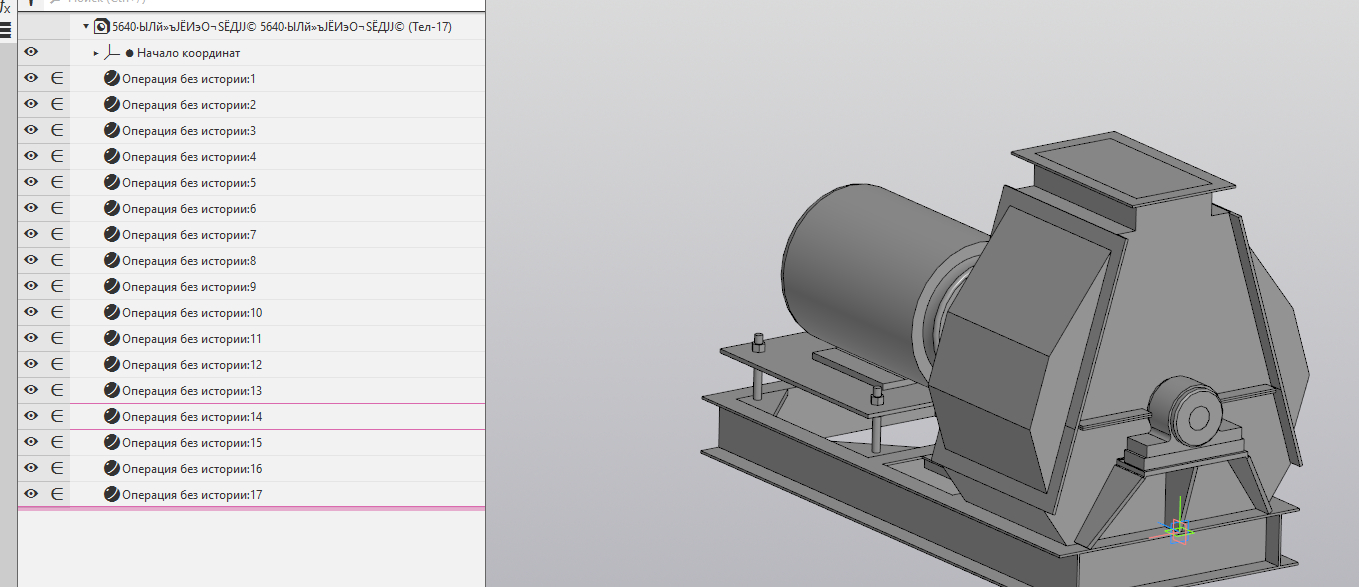Collapse the root part tree node
This screenshot has width=1359, height=587.
coord(86,27)
